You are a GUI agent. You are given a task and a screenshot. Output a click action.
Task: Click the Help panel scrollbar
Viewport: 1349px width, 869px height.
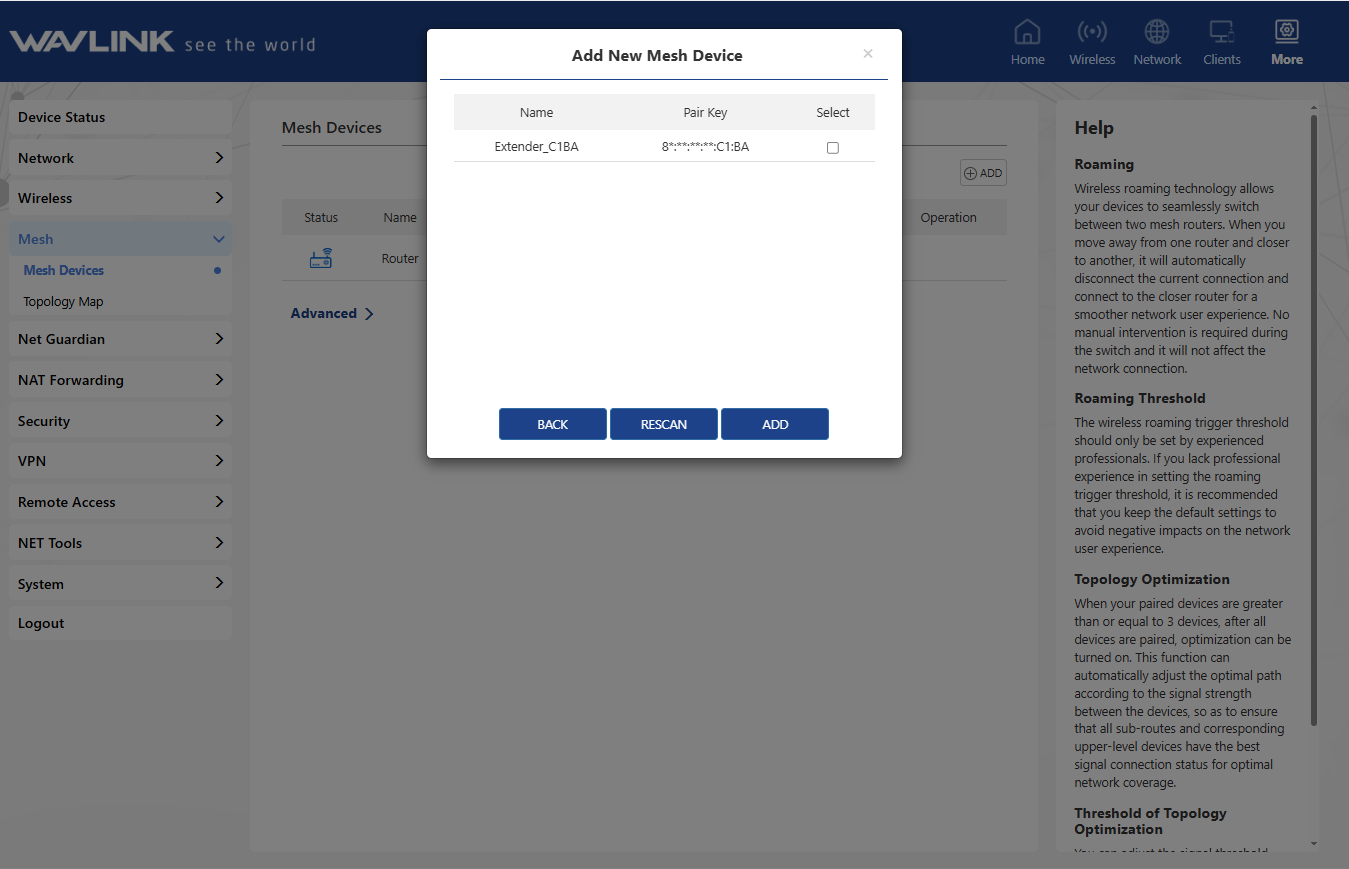click(x=1313, y=420)
